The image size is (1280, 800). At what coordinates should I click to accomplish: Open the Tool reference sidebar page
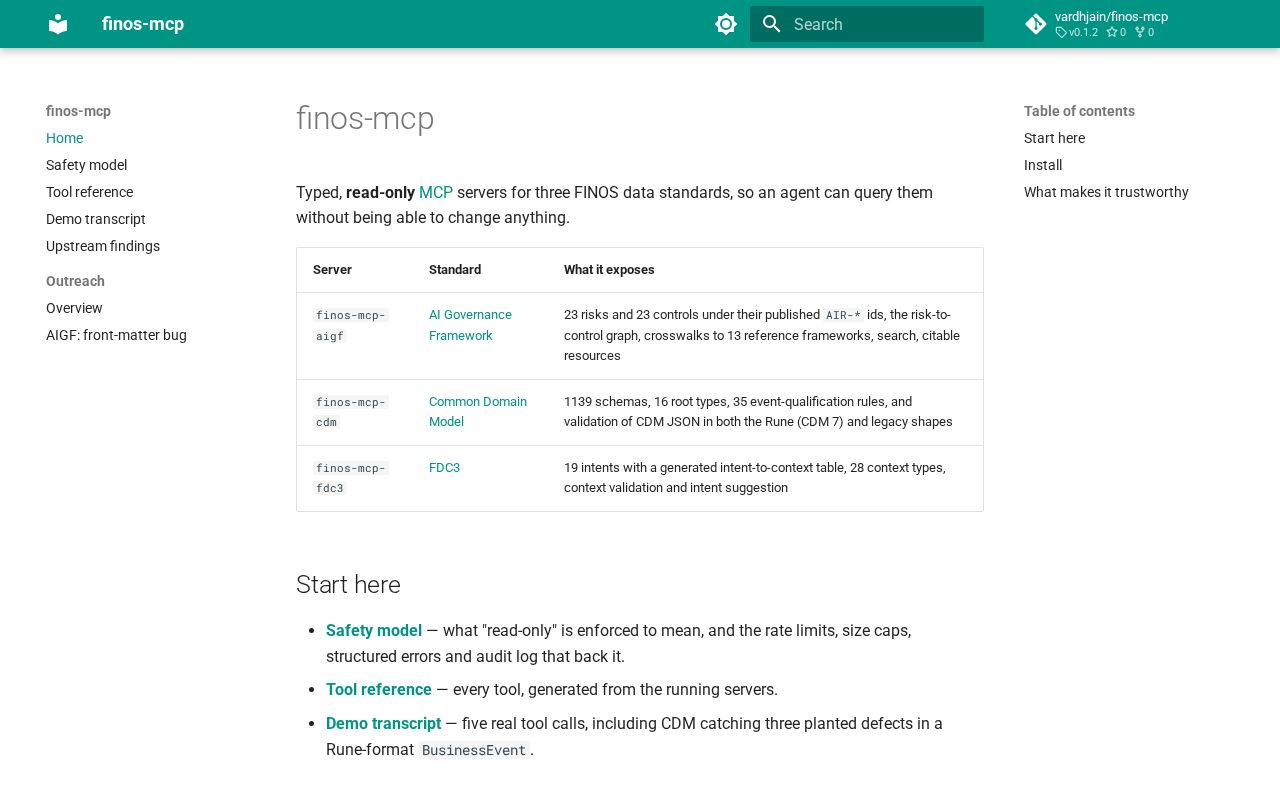tap(89, 192)
